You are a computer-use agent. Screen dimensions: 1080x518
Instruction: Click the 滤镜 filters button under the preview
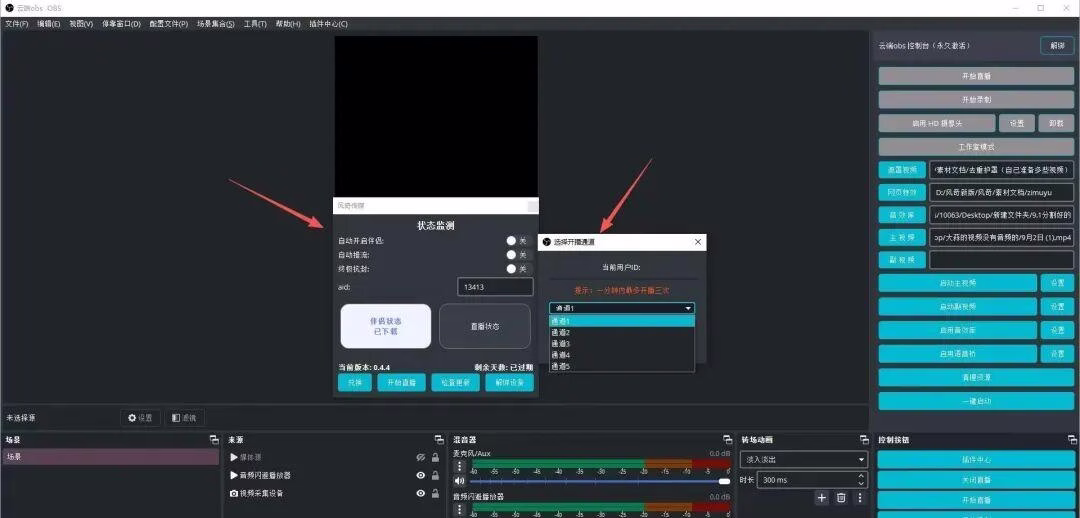tap(184, 418)
